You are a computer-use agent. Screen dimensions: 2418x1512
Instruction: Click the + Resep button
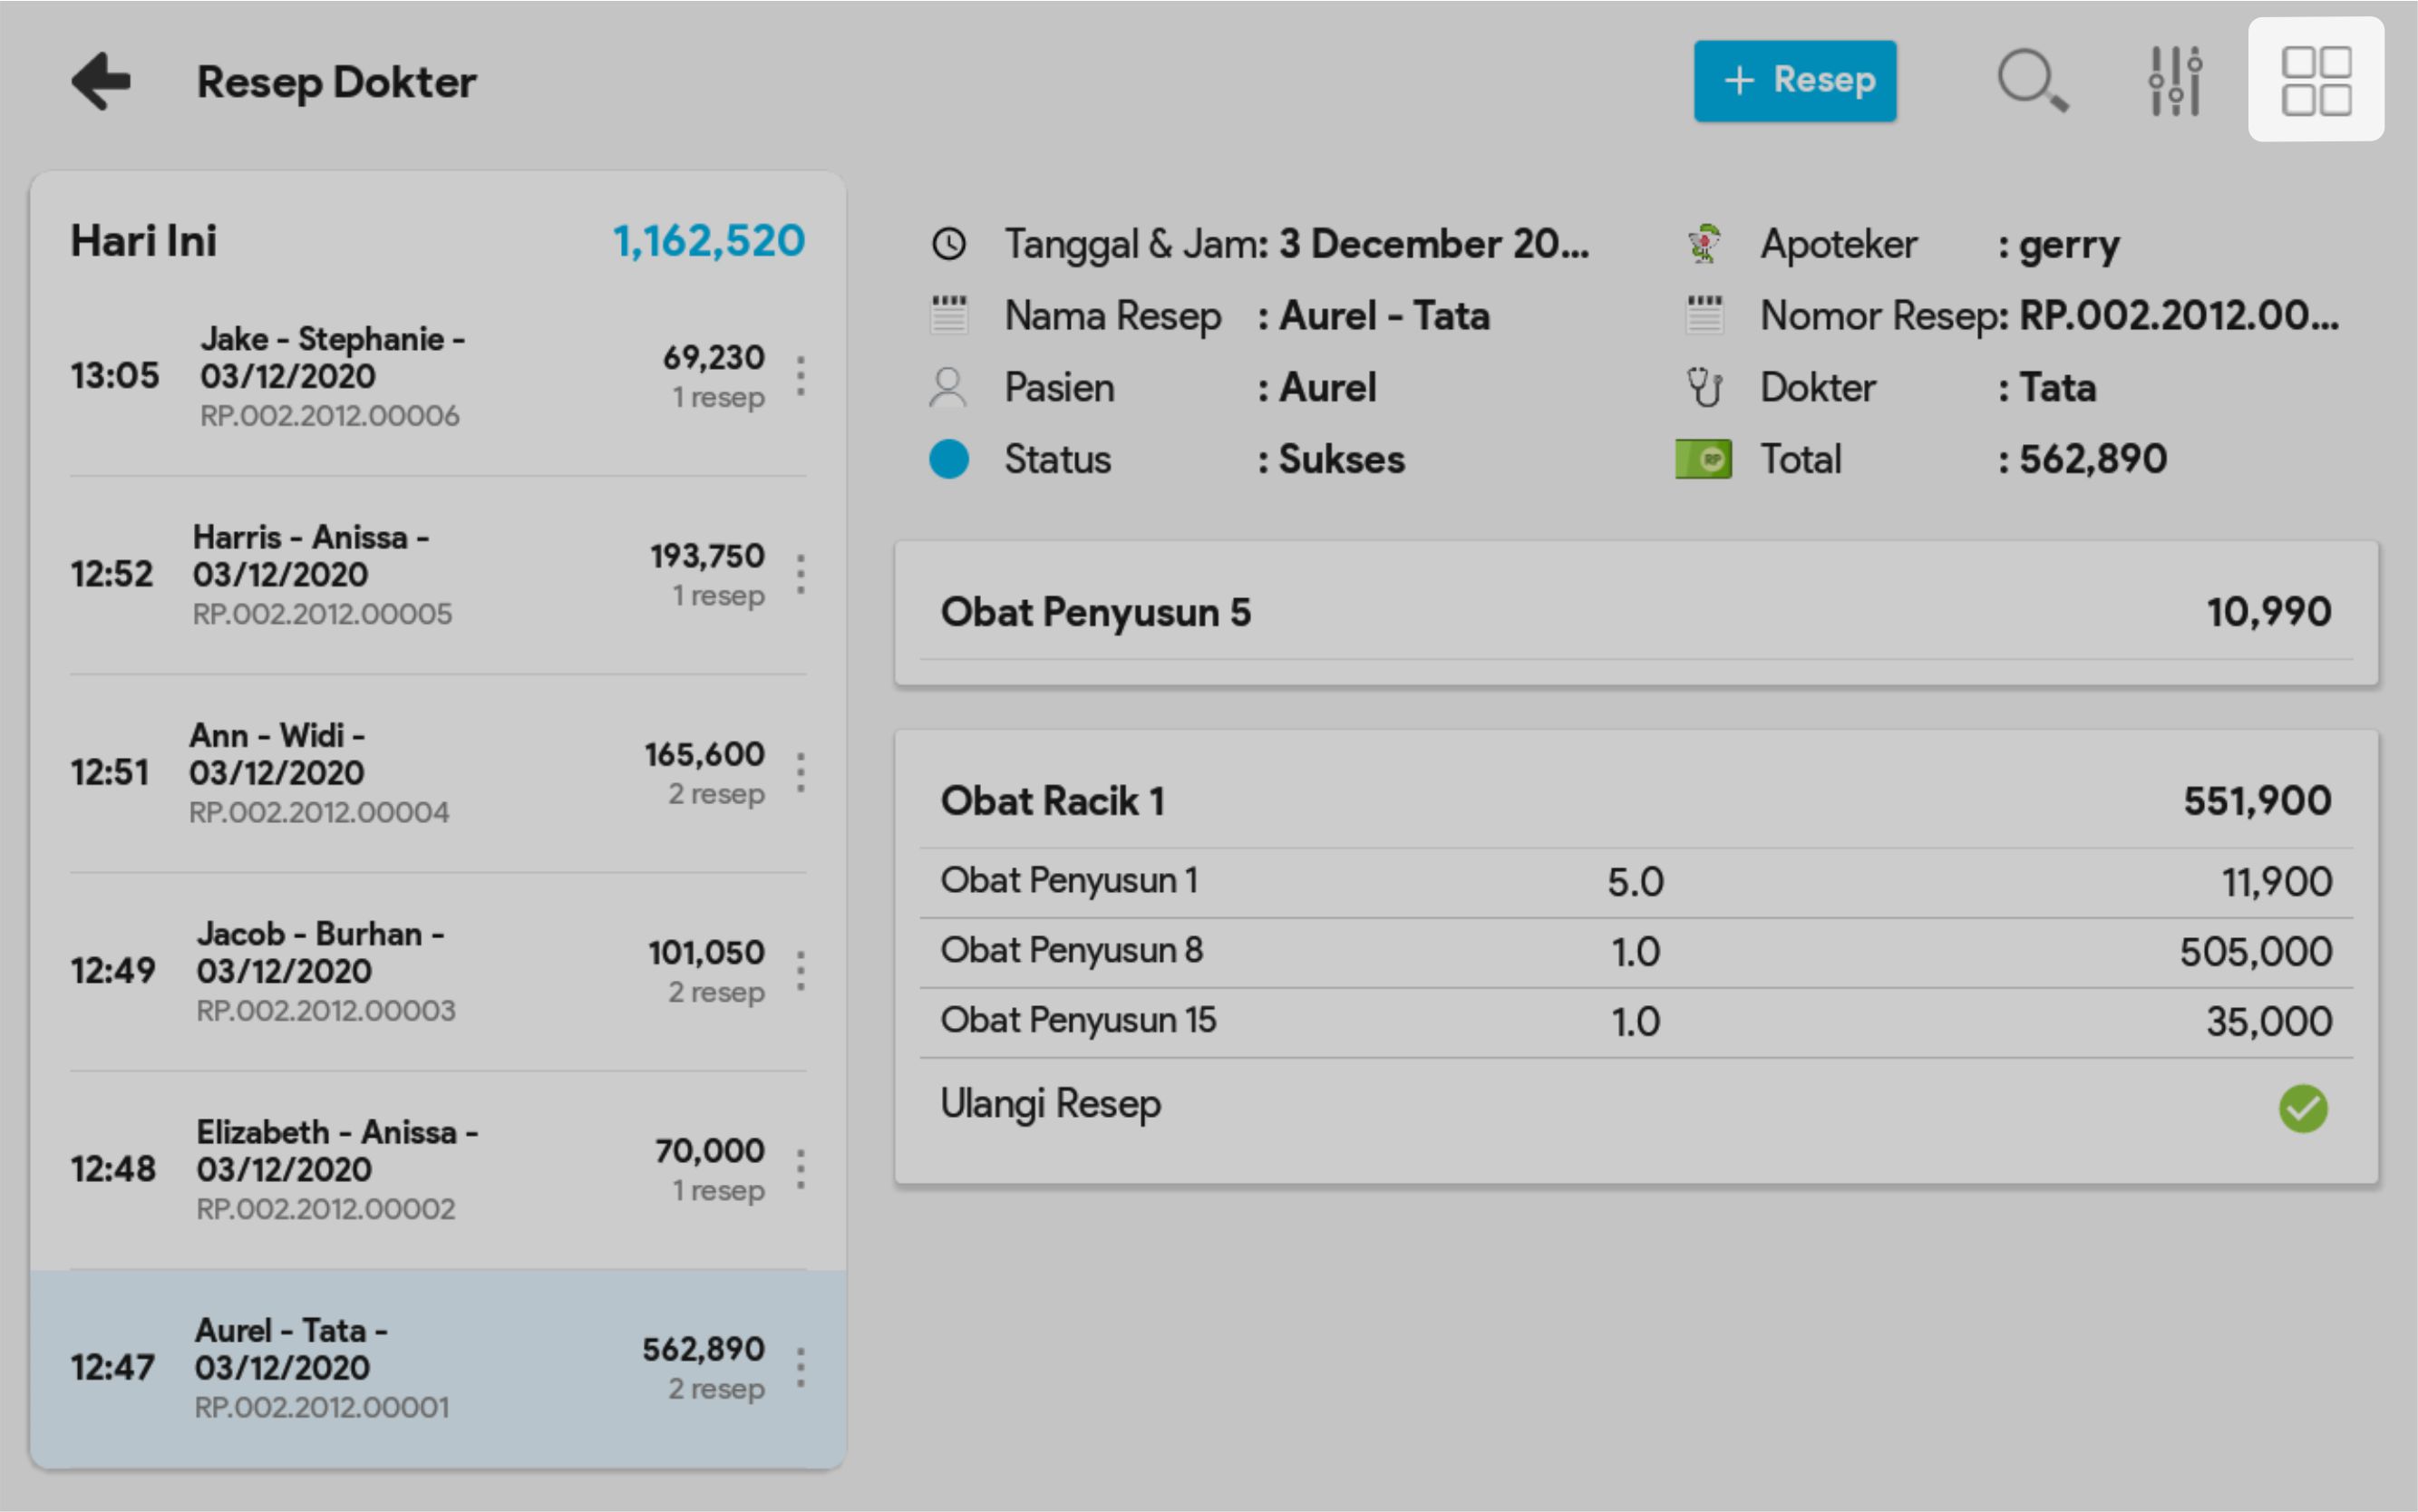point(1794,81)
